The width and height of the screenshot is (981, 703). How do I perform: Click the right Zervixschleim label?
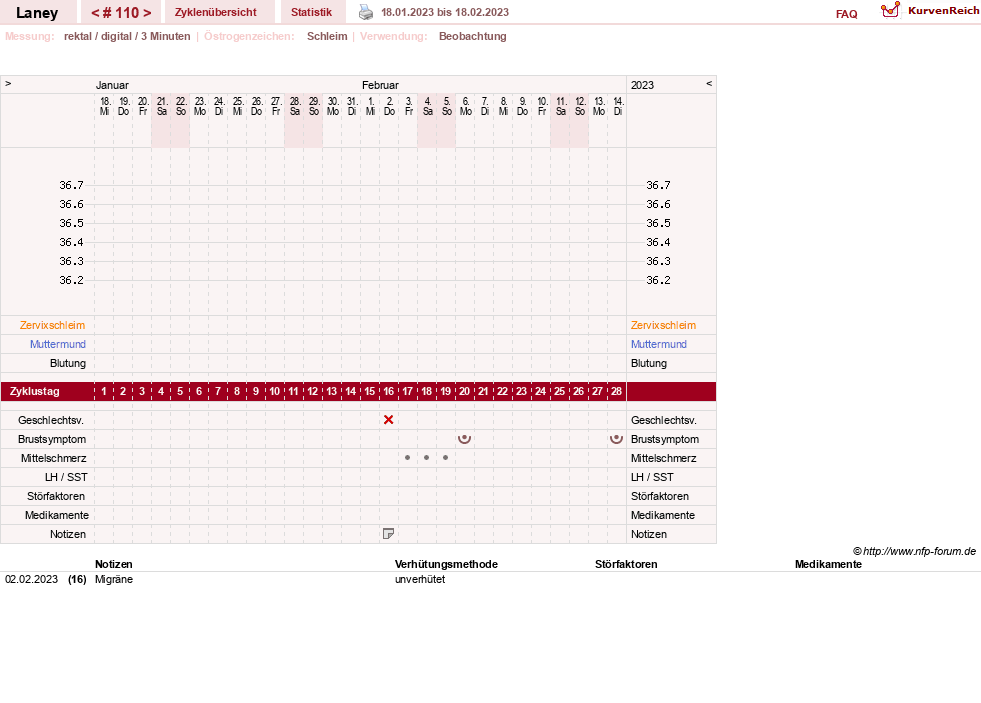click(663, 325)
